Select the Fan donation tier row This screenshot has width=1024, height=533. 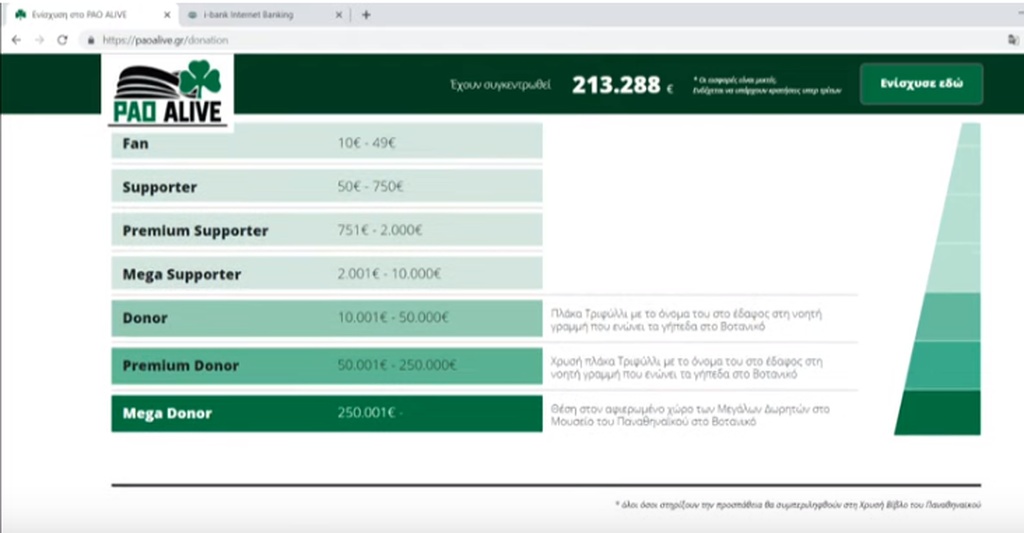[x=327, y=142]
